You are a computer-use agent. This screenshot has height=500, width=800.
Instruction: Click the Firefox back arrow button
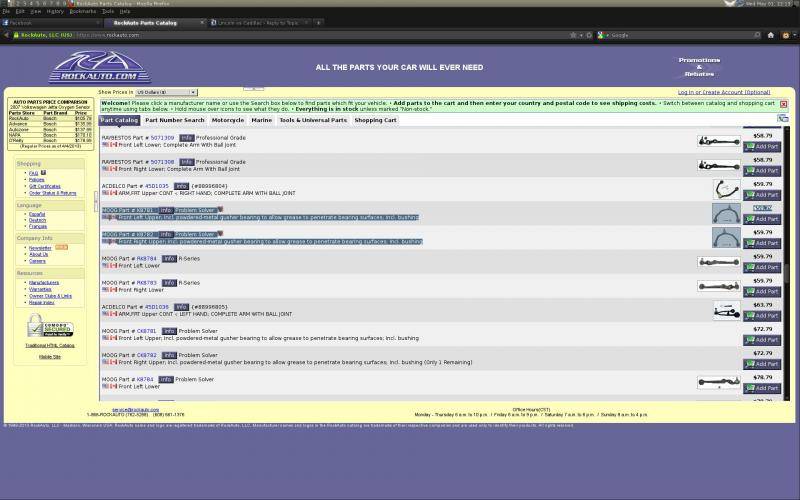7,35
